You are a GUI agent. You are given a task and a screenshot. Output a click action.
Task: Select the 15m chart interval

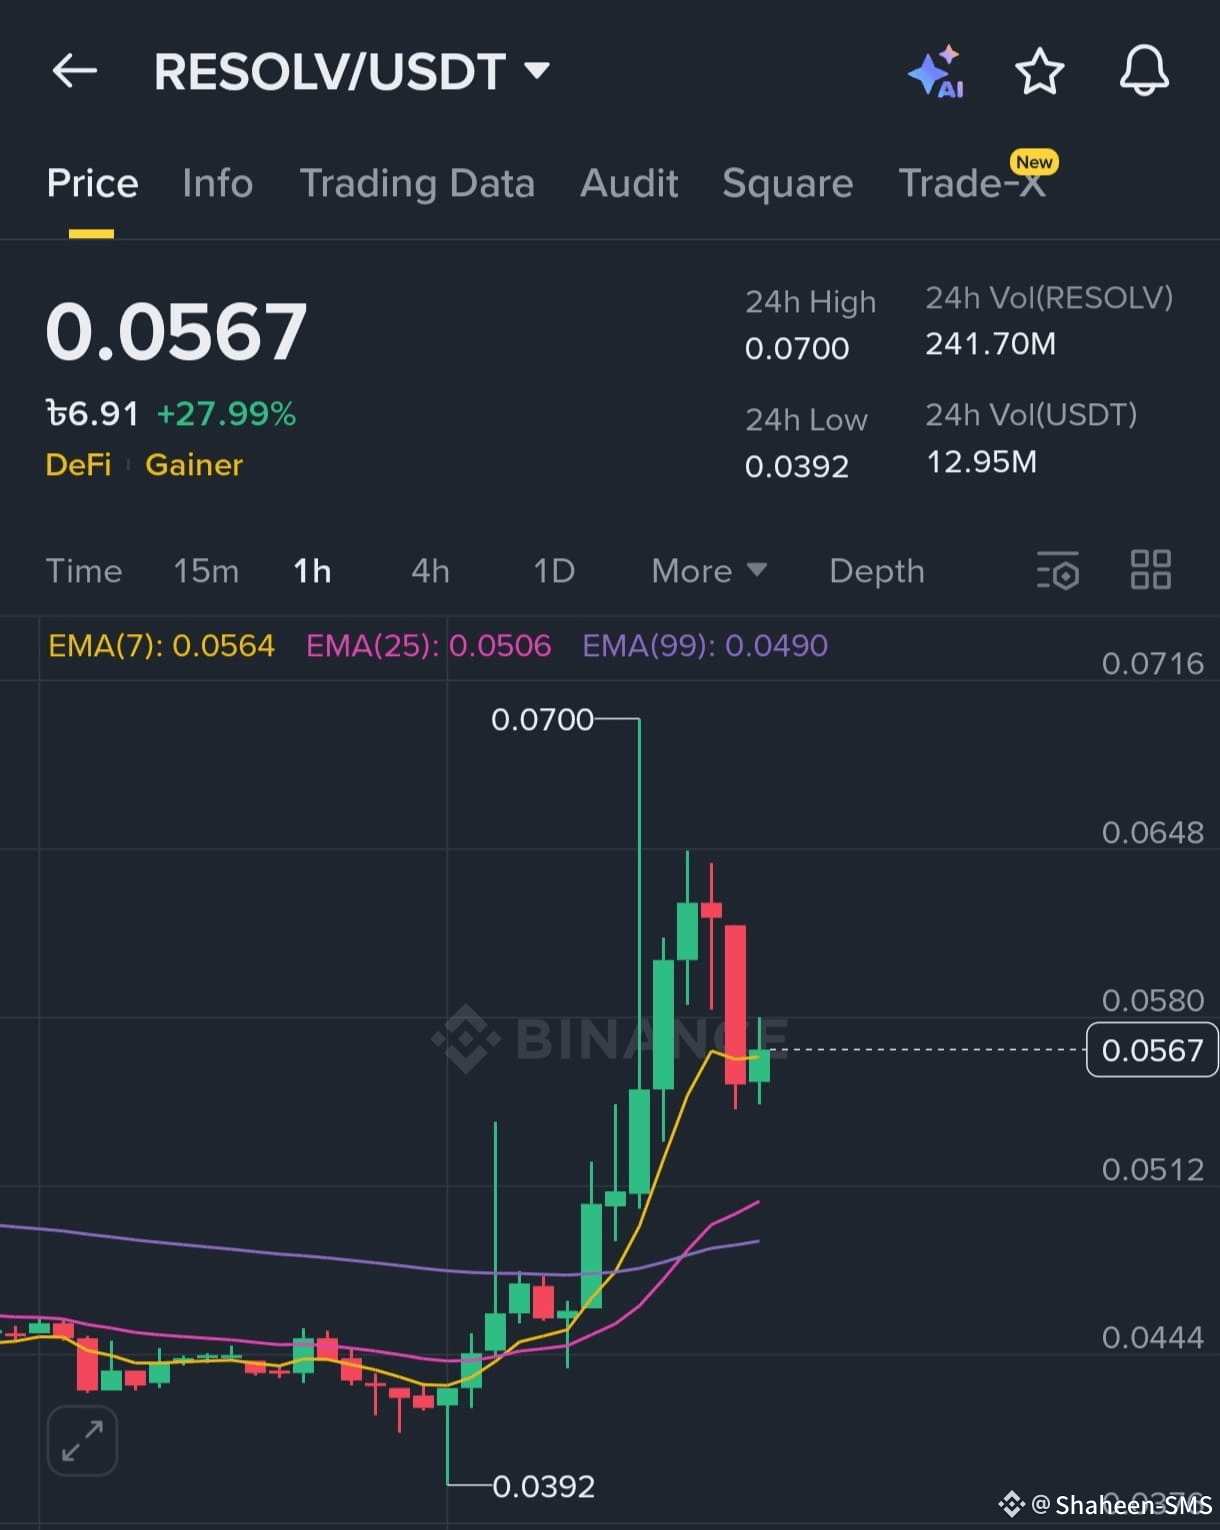click(x=206, y=571)
